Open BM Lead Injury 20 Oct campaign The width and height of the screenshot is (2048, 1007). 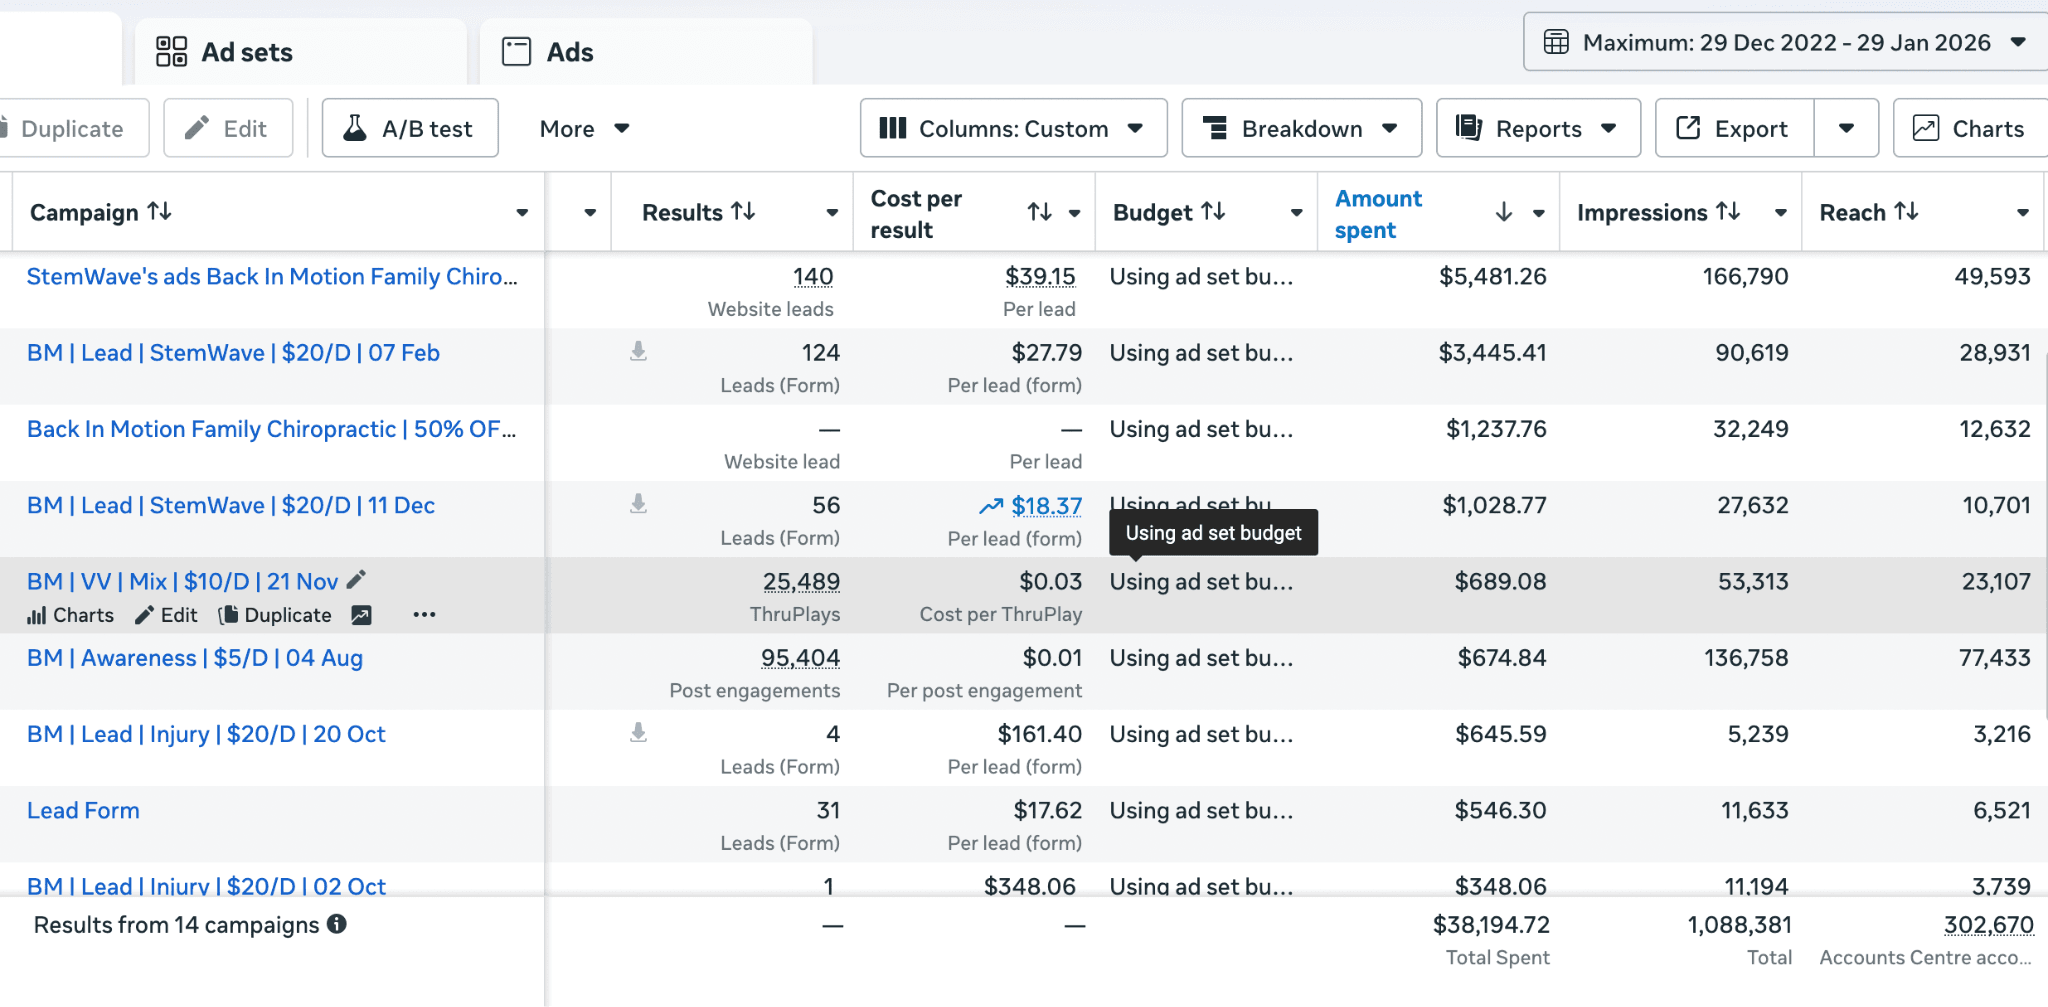206,734
